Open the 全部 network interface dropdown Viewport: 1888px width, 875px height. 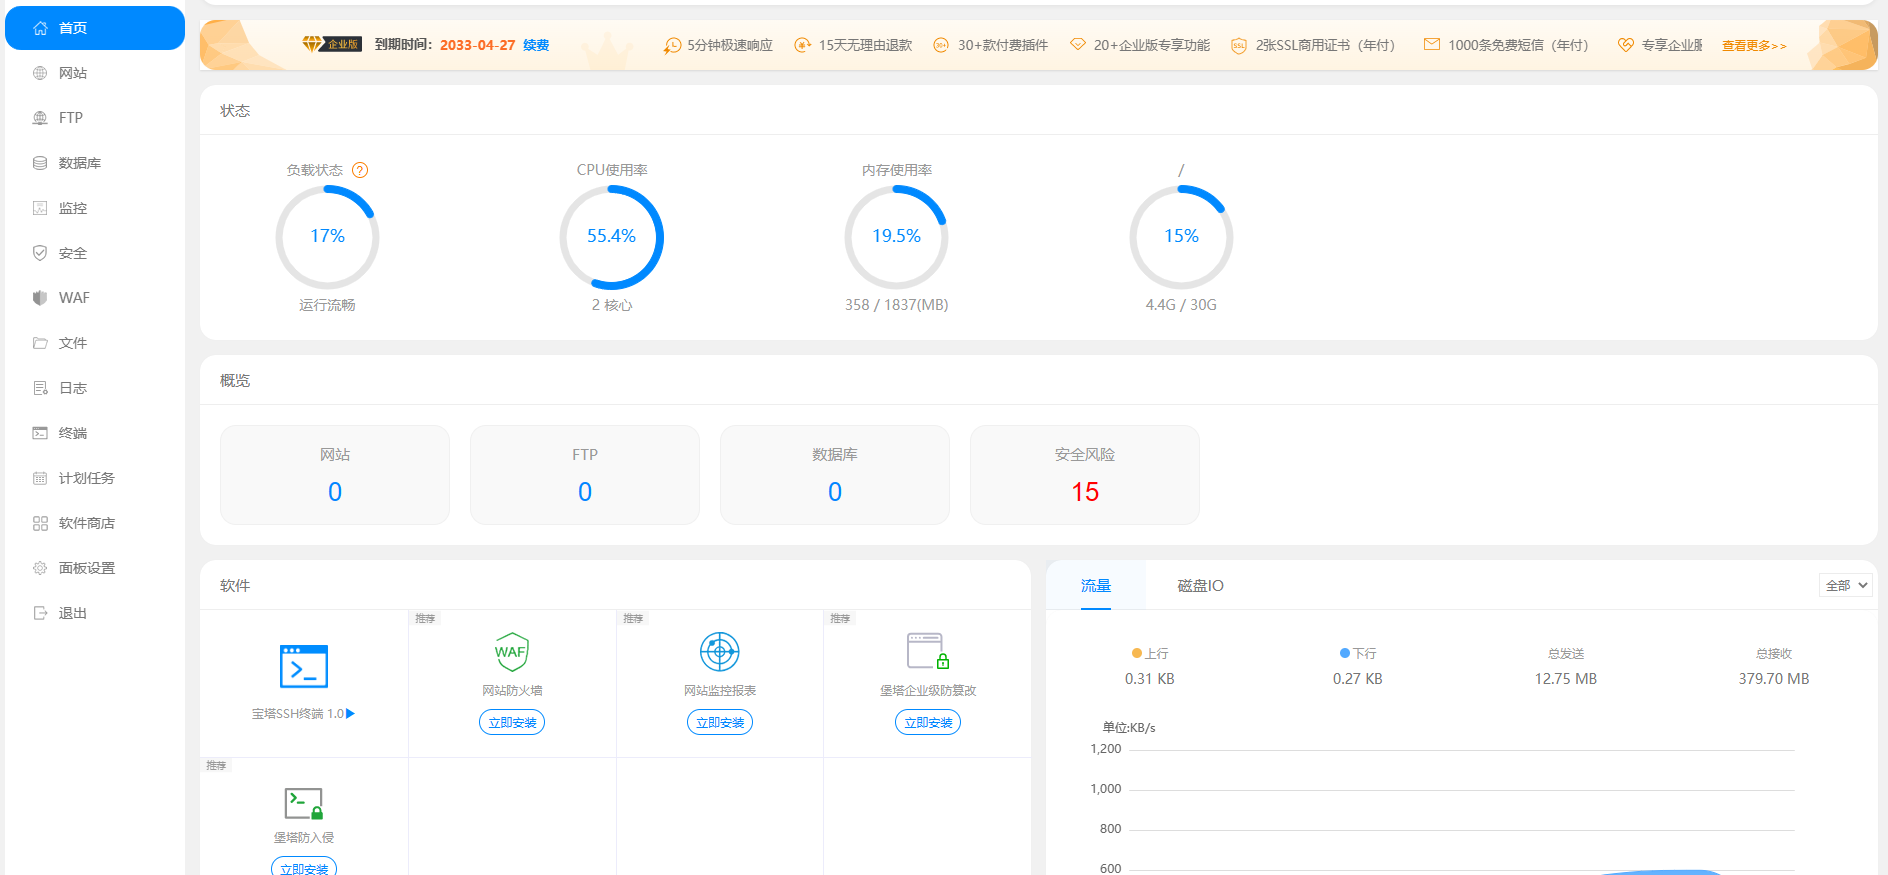point(1845,585)
